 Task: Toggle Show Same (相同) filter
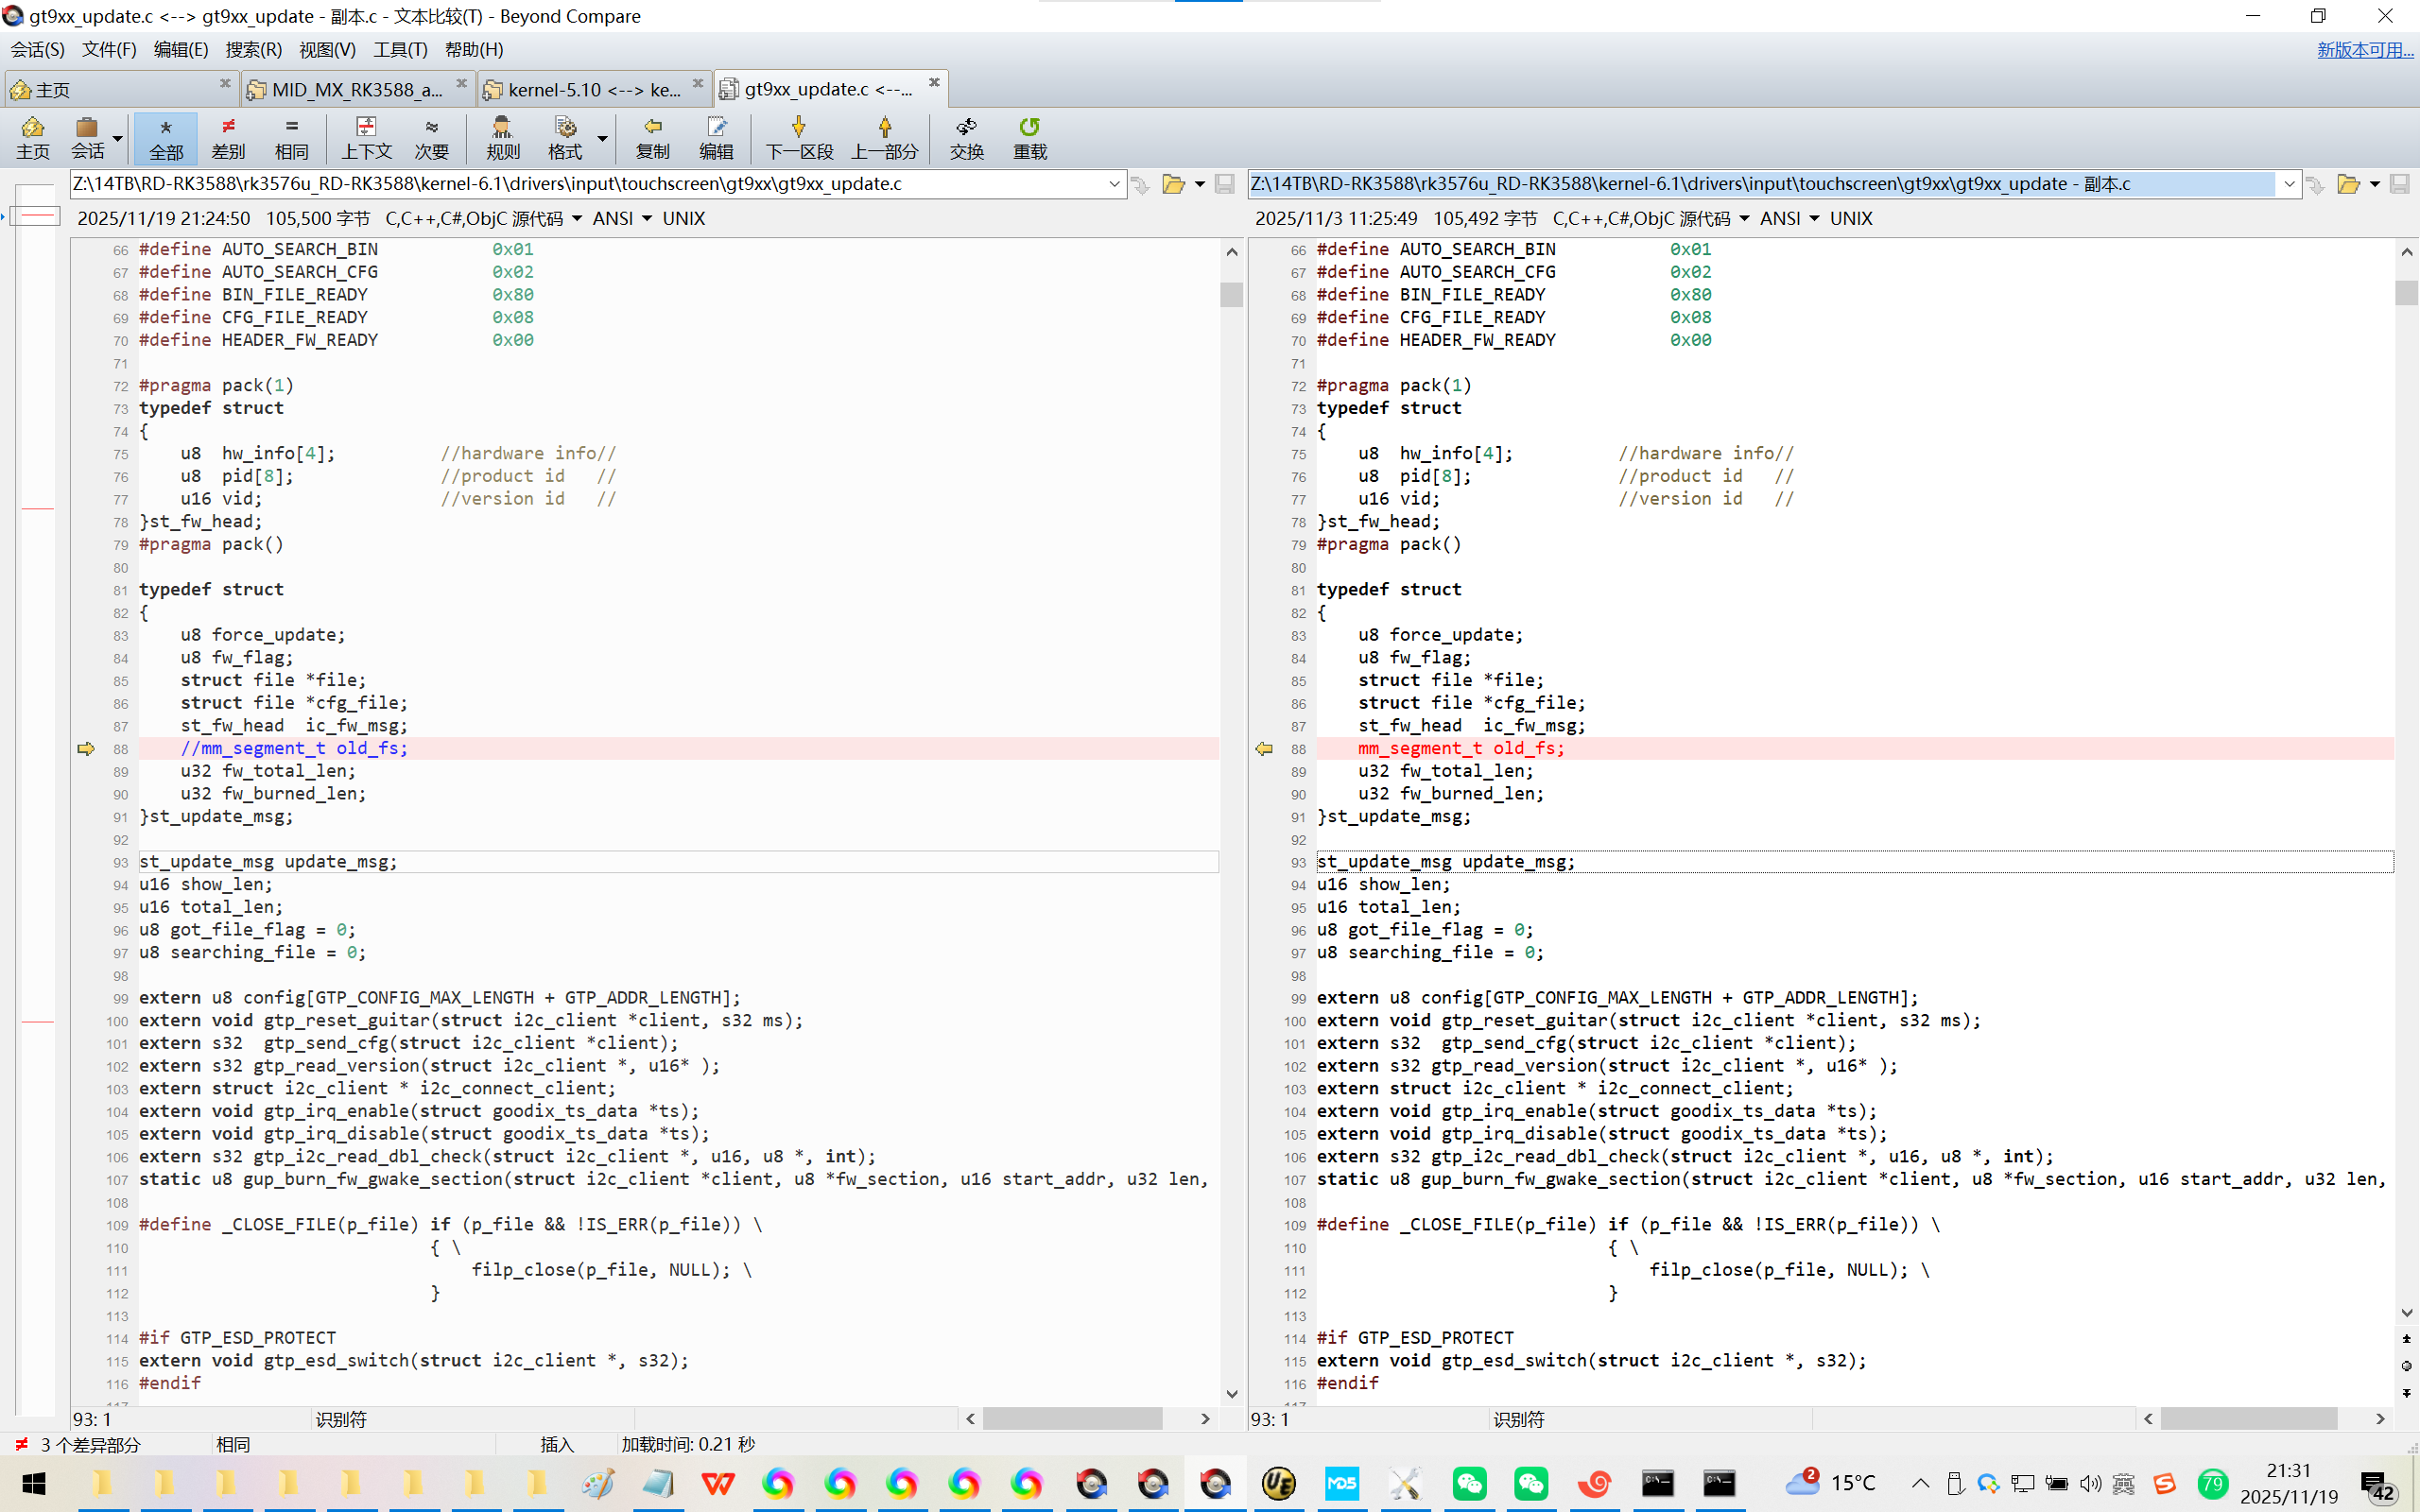[291, 137]
